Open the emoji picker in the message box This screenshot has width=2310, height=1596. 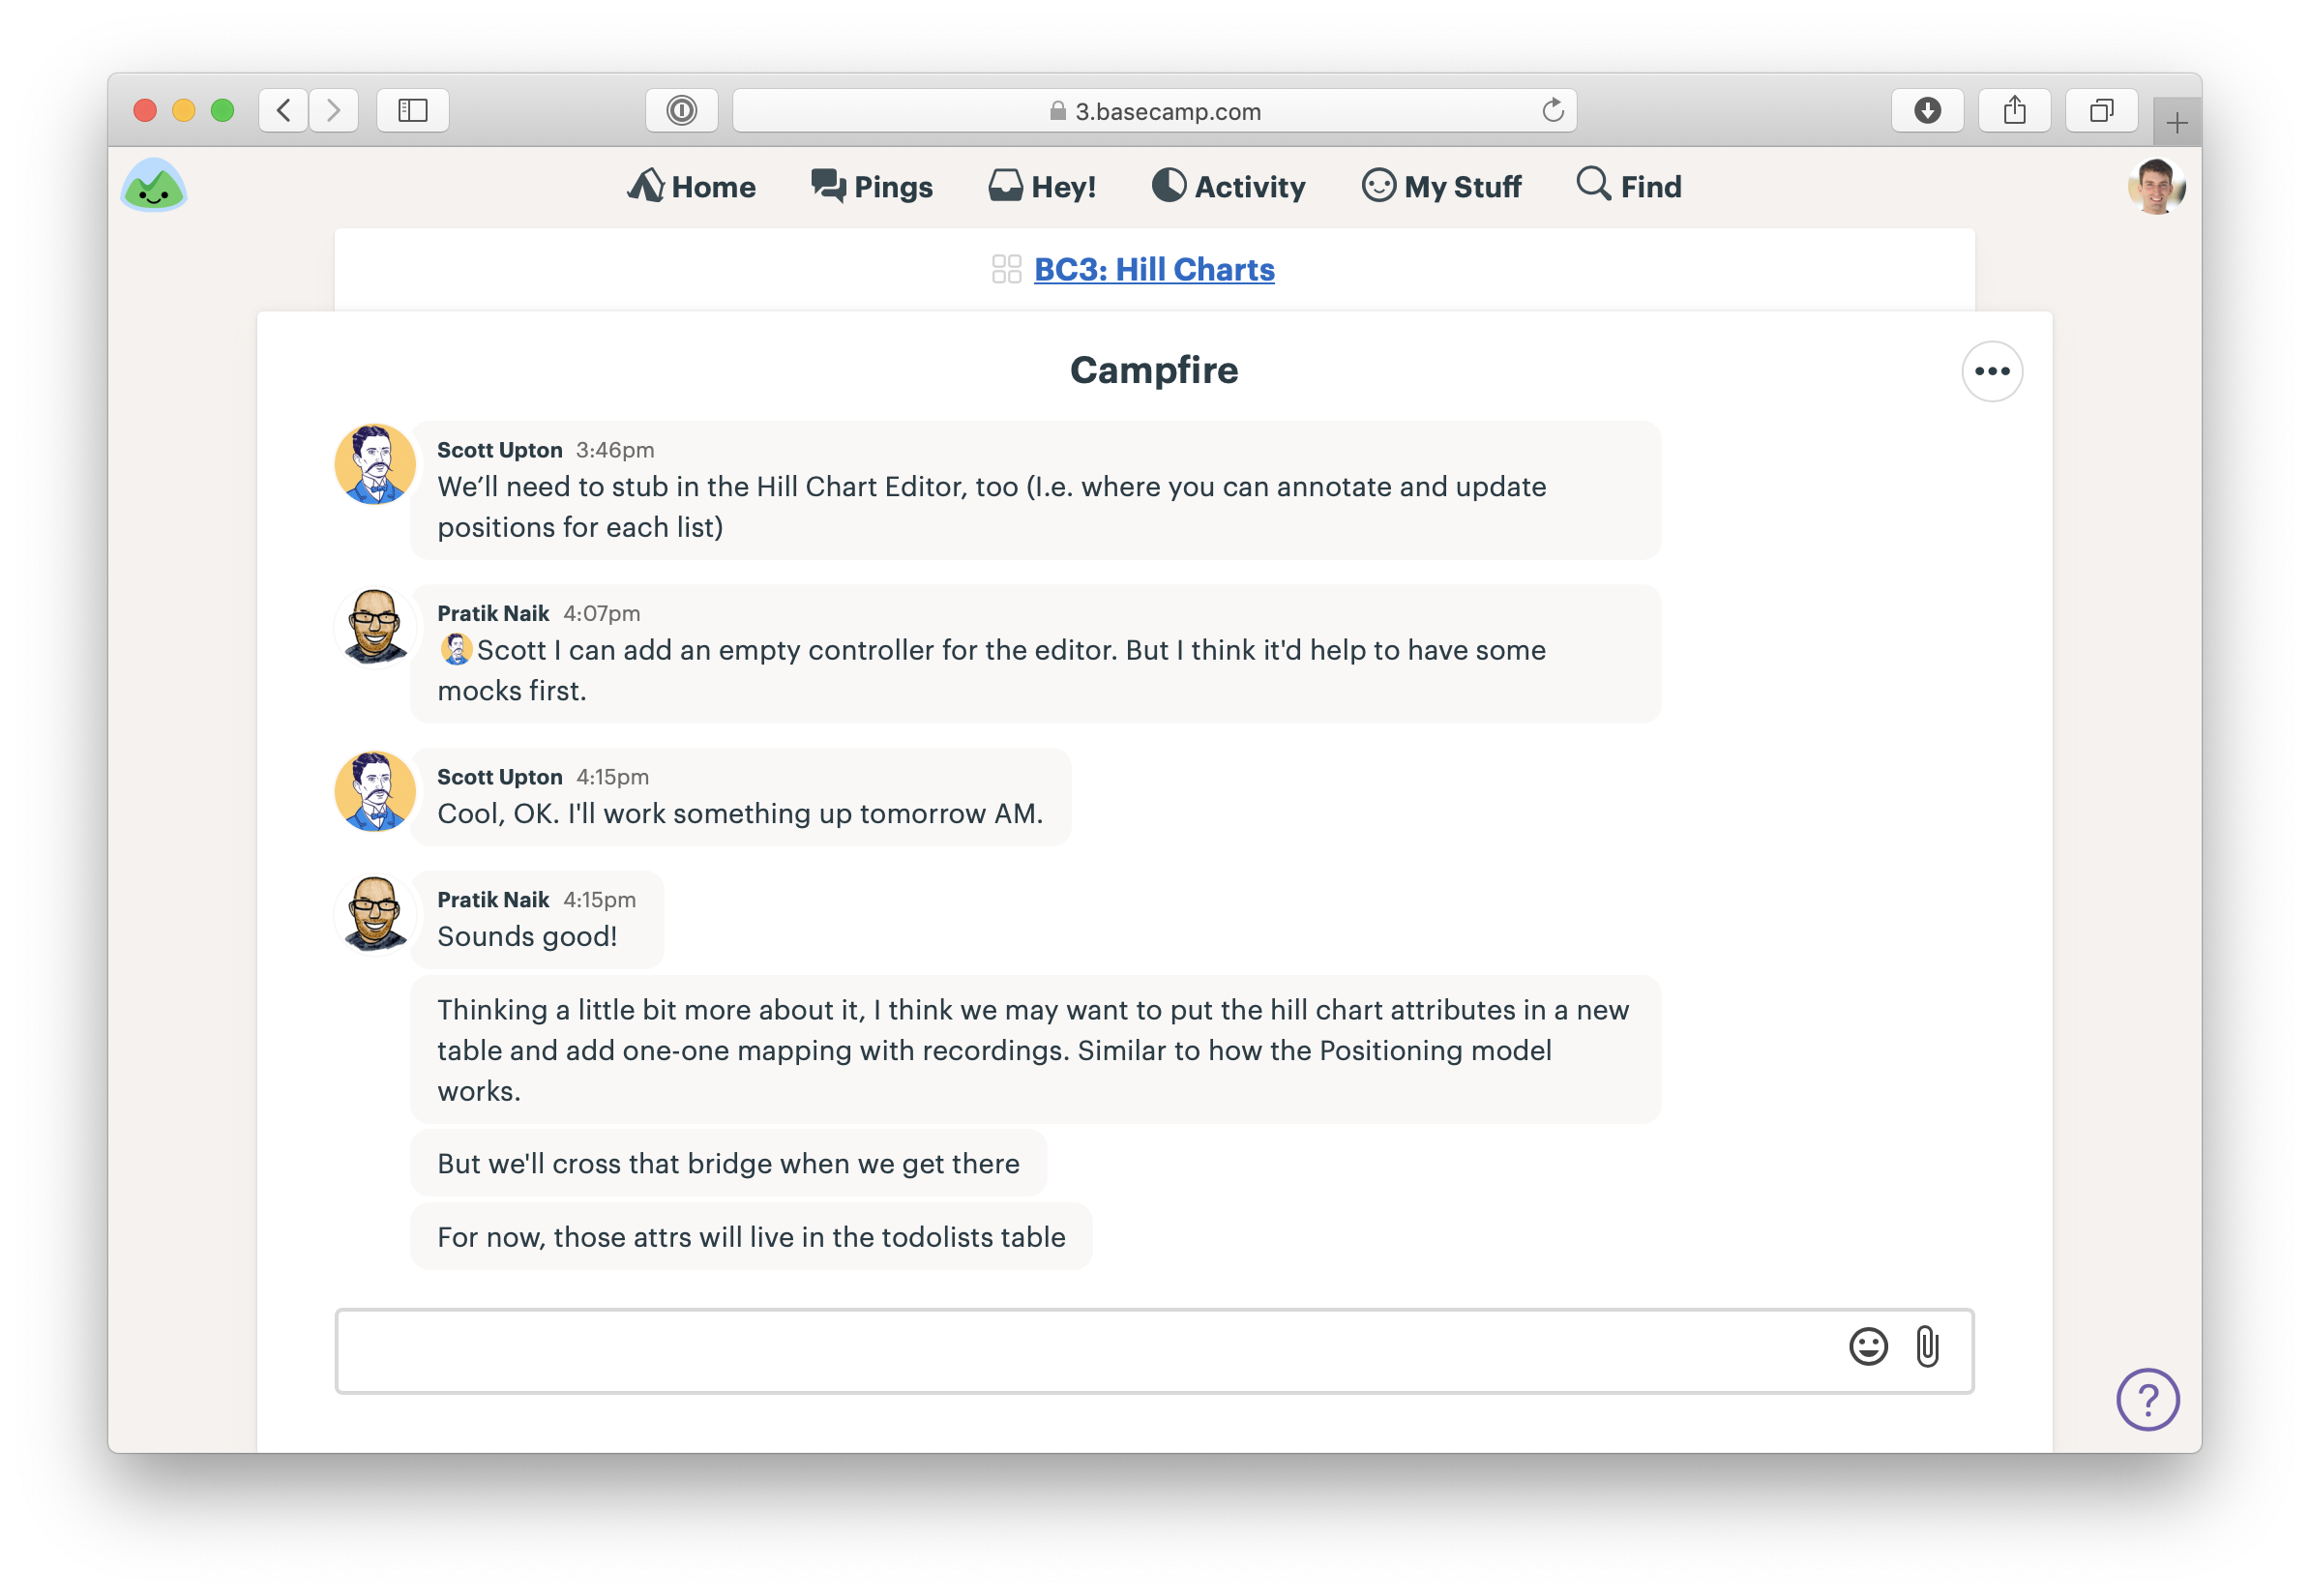[1867, 1348]
